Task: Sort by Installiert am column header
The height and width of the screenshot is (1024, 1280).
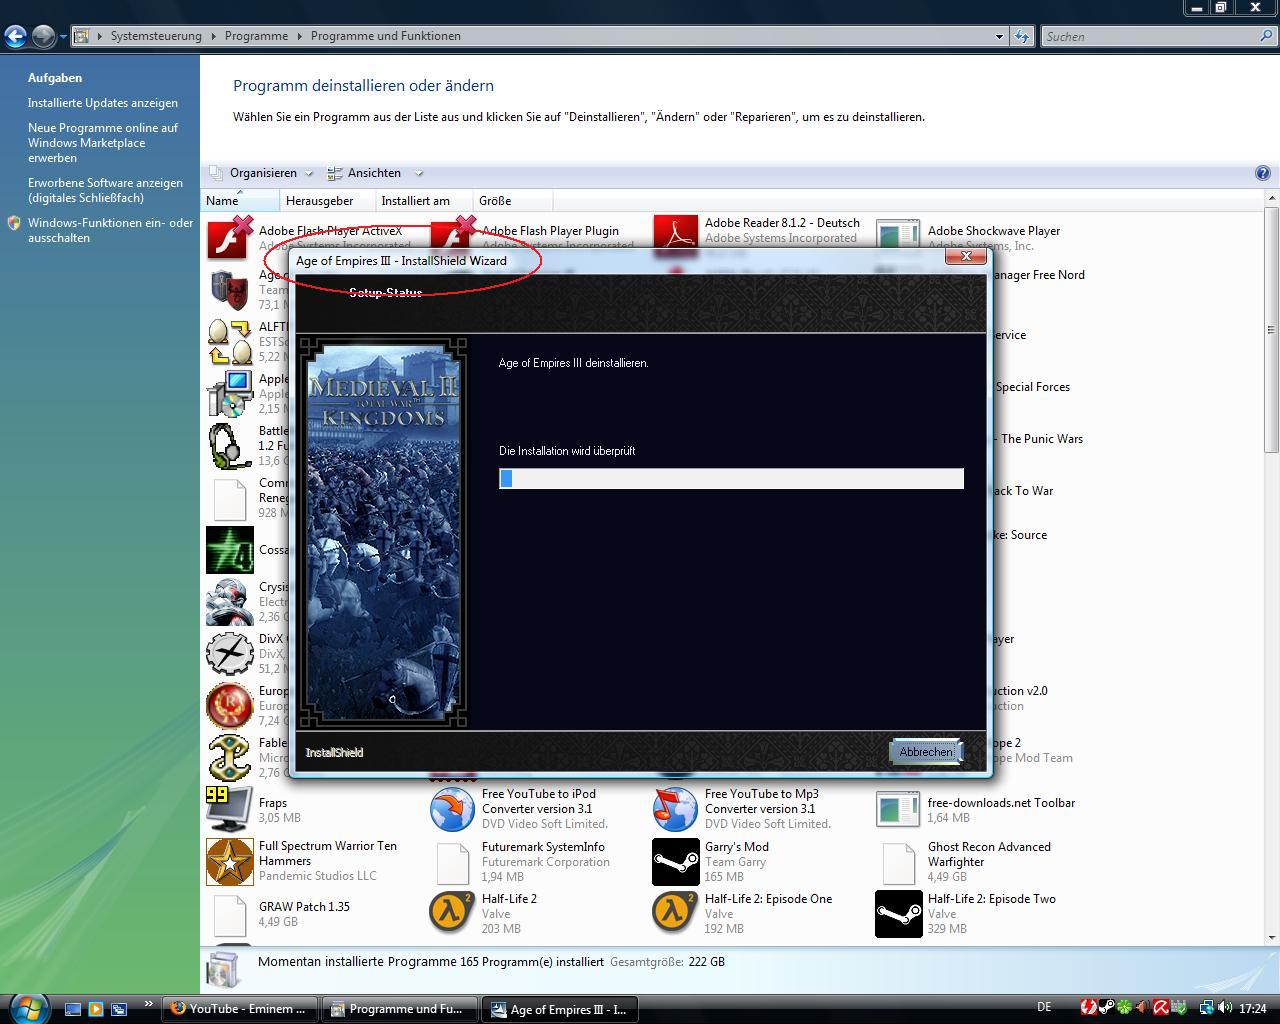Action: [423, 201]
